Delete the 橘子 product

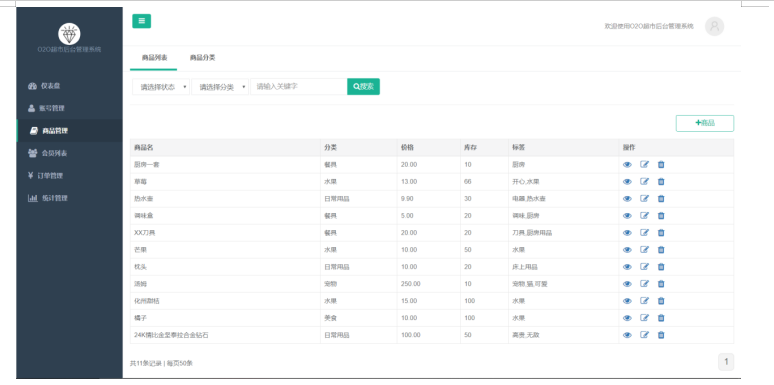click(661, 317)
